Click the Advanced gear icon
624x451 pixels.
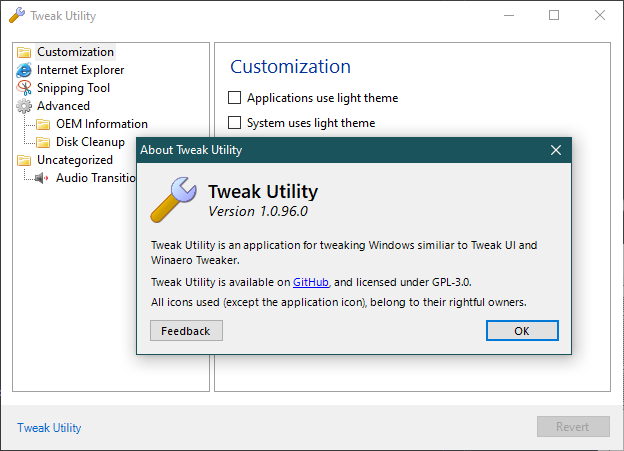pos(24,106)
